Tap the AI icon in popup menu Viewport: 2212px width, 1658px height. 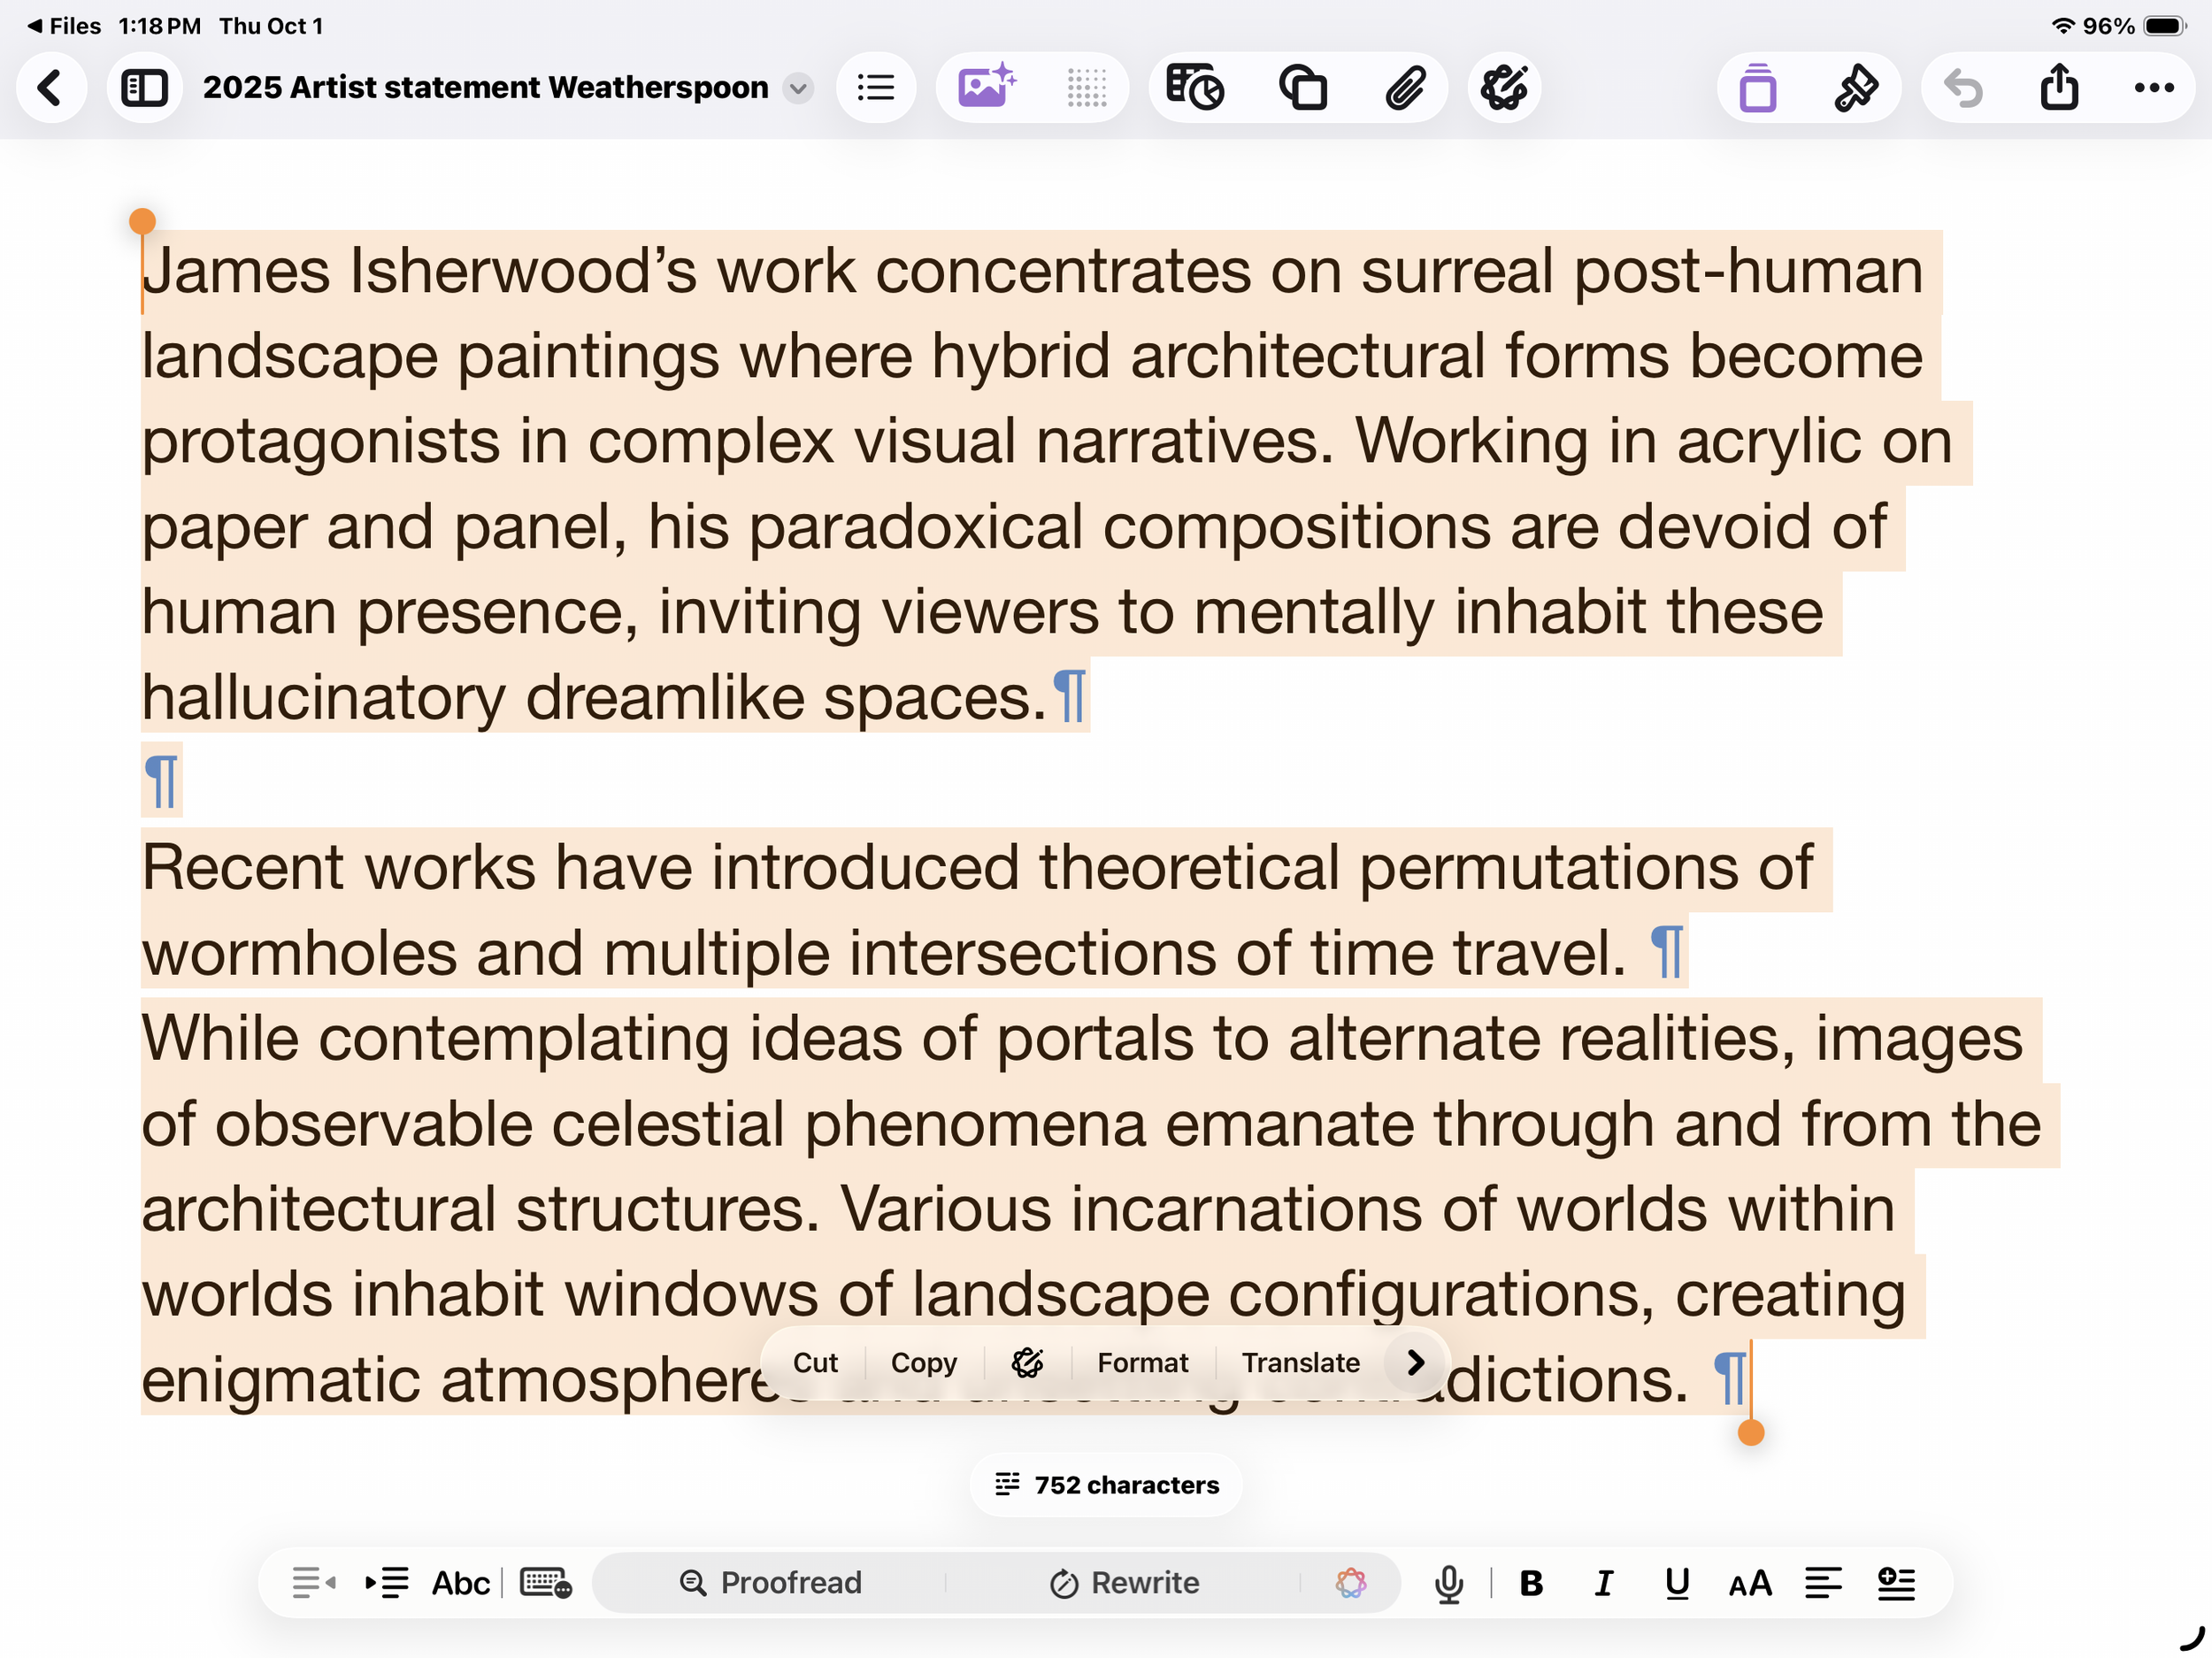[1027, 1362]
